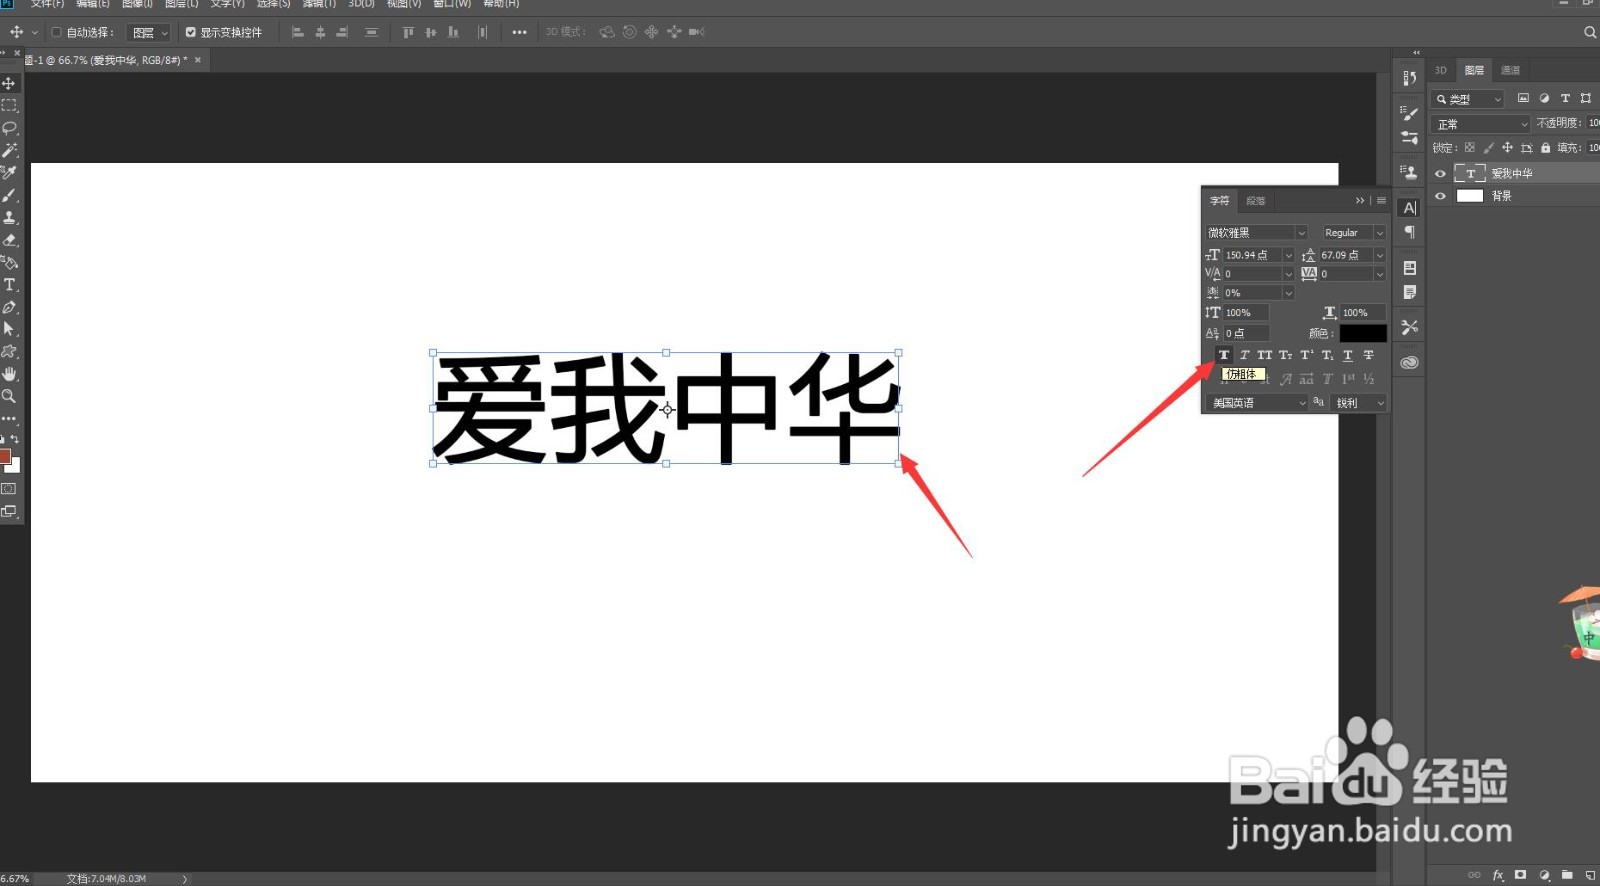Select the Clone Stamp tool in toolbar
Viewport: 1600px width, 886px height.
pyautogui.click(x=9, y=217)
